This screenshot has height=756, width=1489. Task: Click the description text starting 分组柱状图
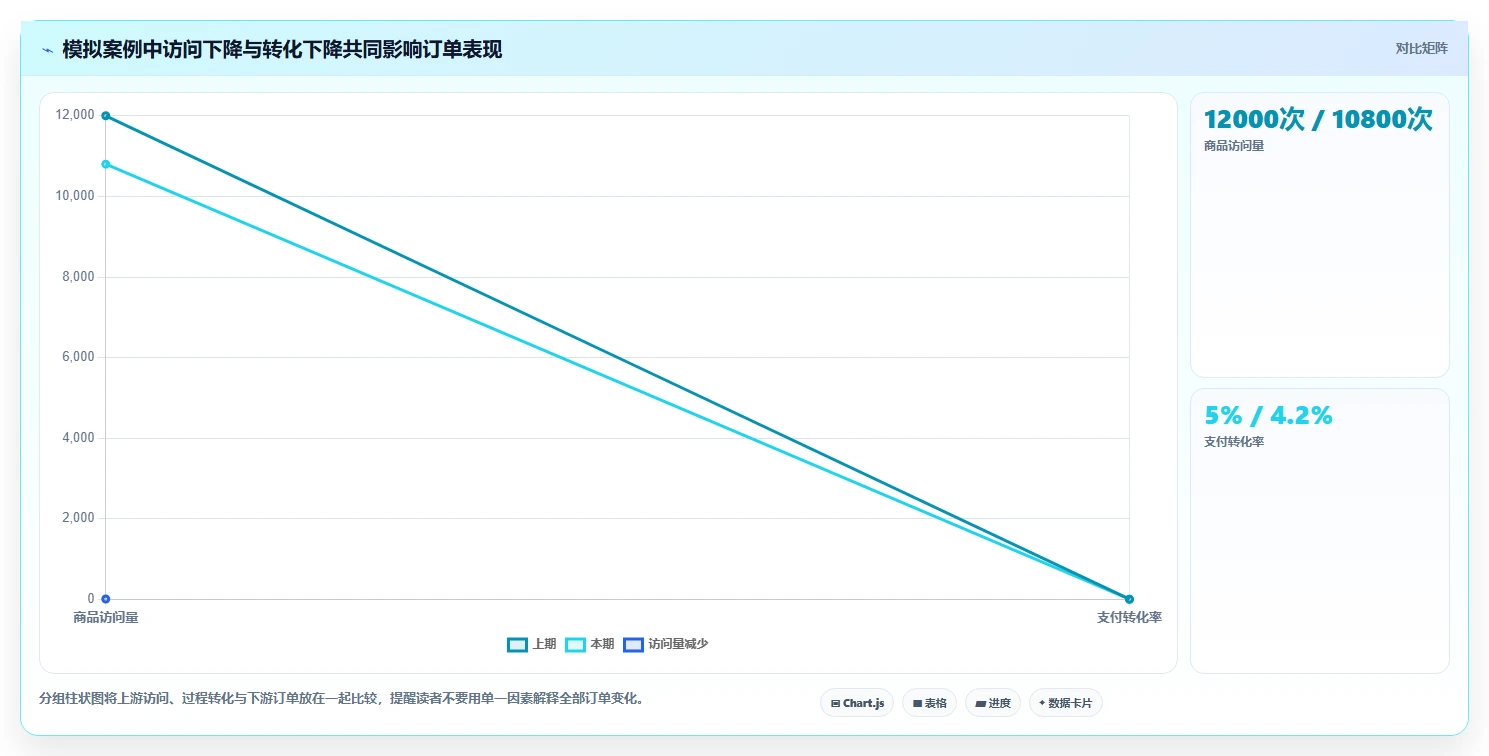pyautogui.click(x=341, y=698)
